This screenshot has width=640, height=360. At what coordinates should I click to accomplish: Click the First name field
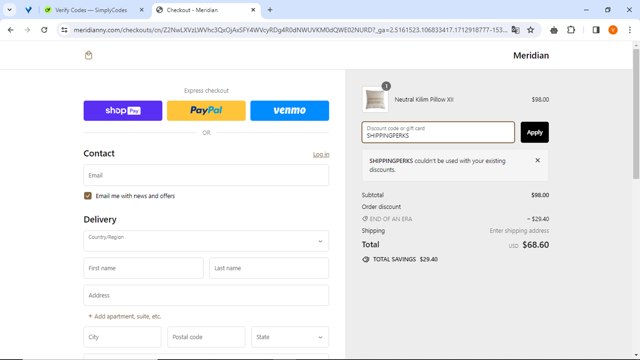143,268
